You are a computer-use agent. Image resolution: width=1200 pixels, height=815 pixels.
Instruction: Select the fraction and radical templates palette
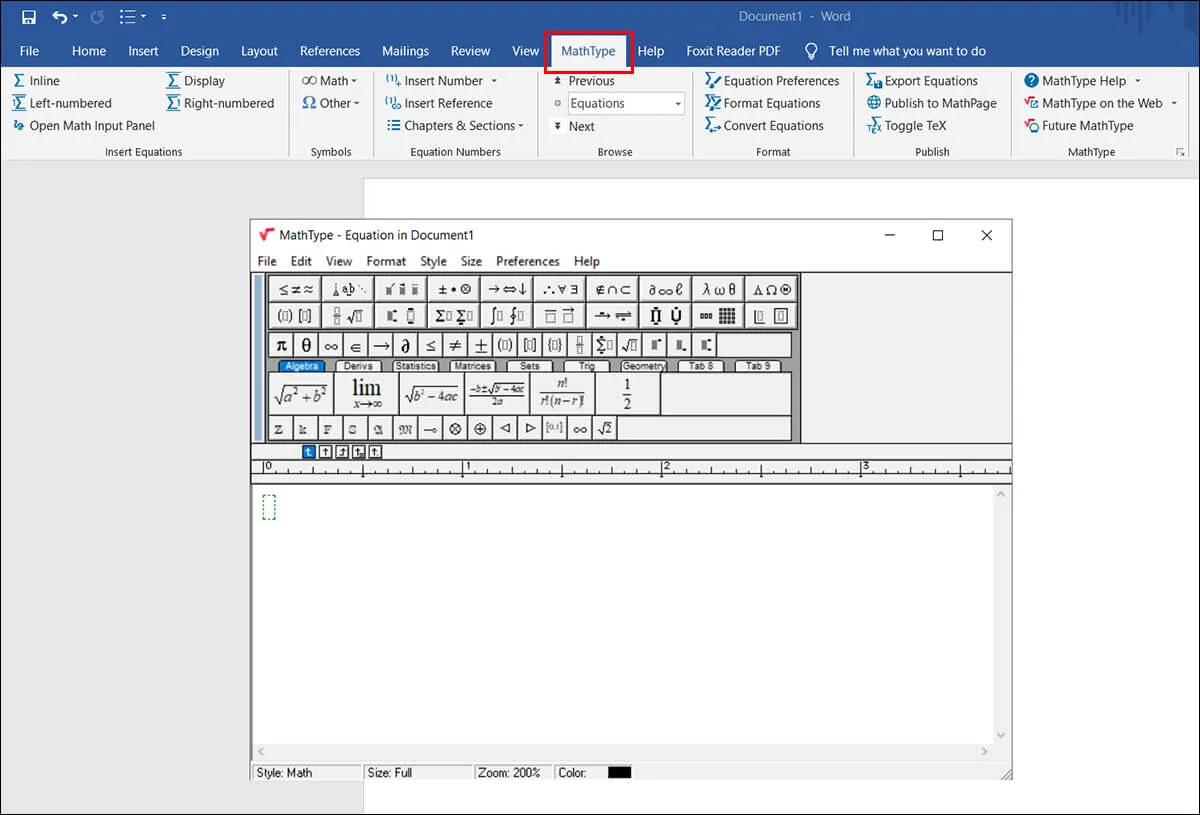coord(347,315)
